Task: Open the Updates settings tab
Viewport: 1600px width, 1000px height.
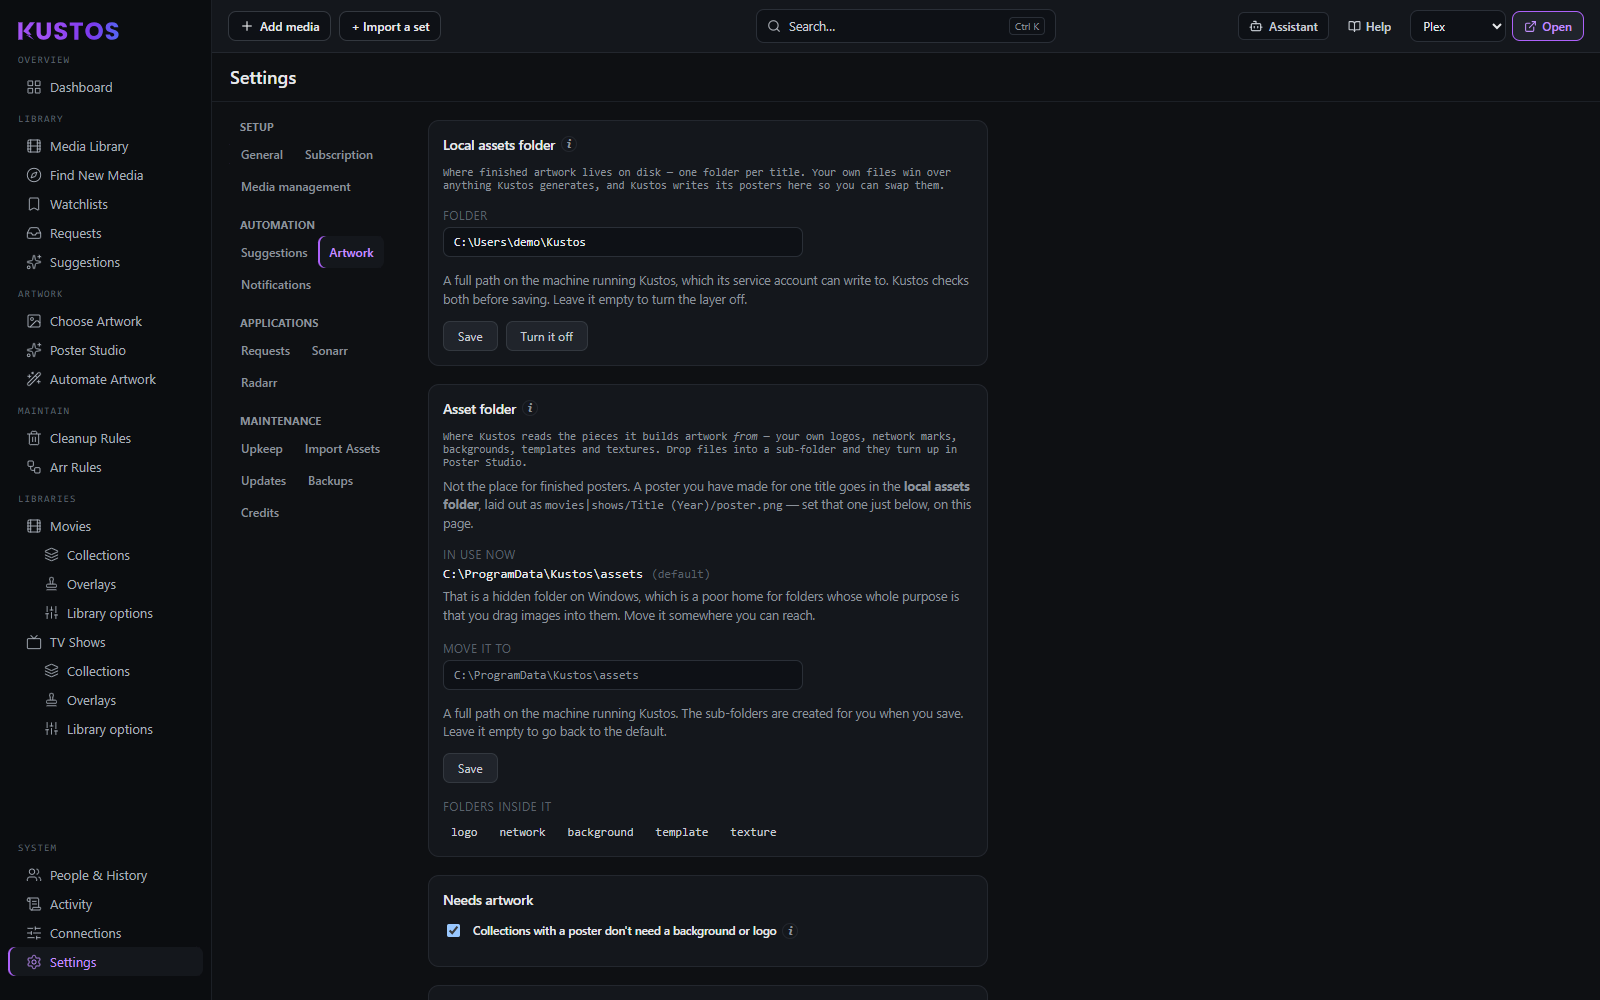Action: point(264,481)
